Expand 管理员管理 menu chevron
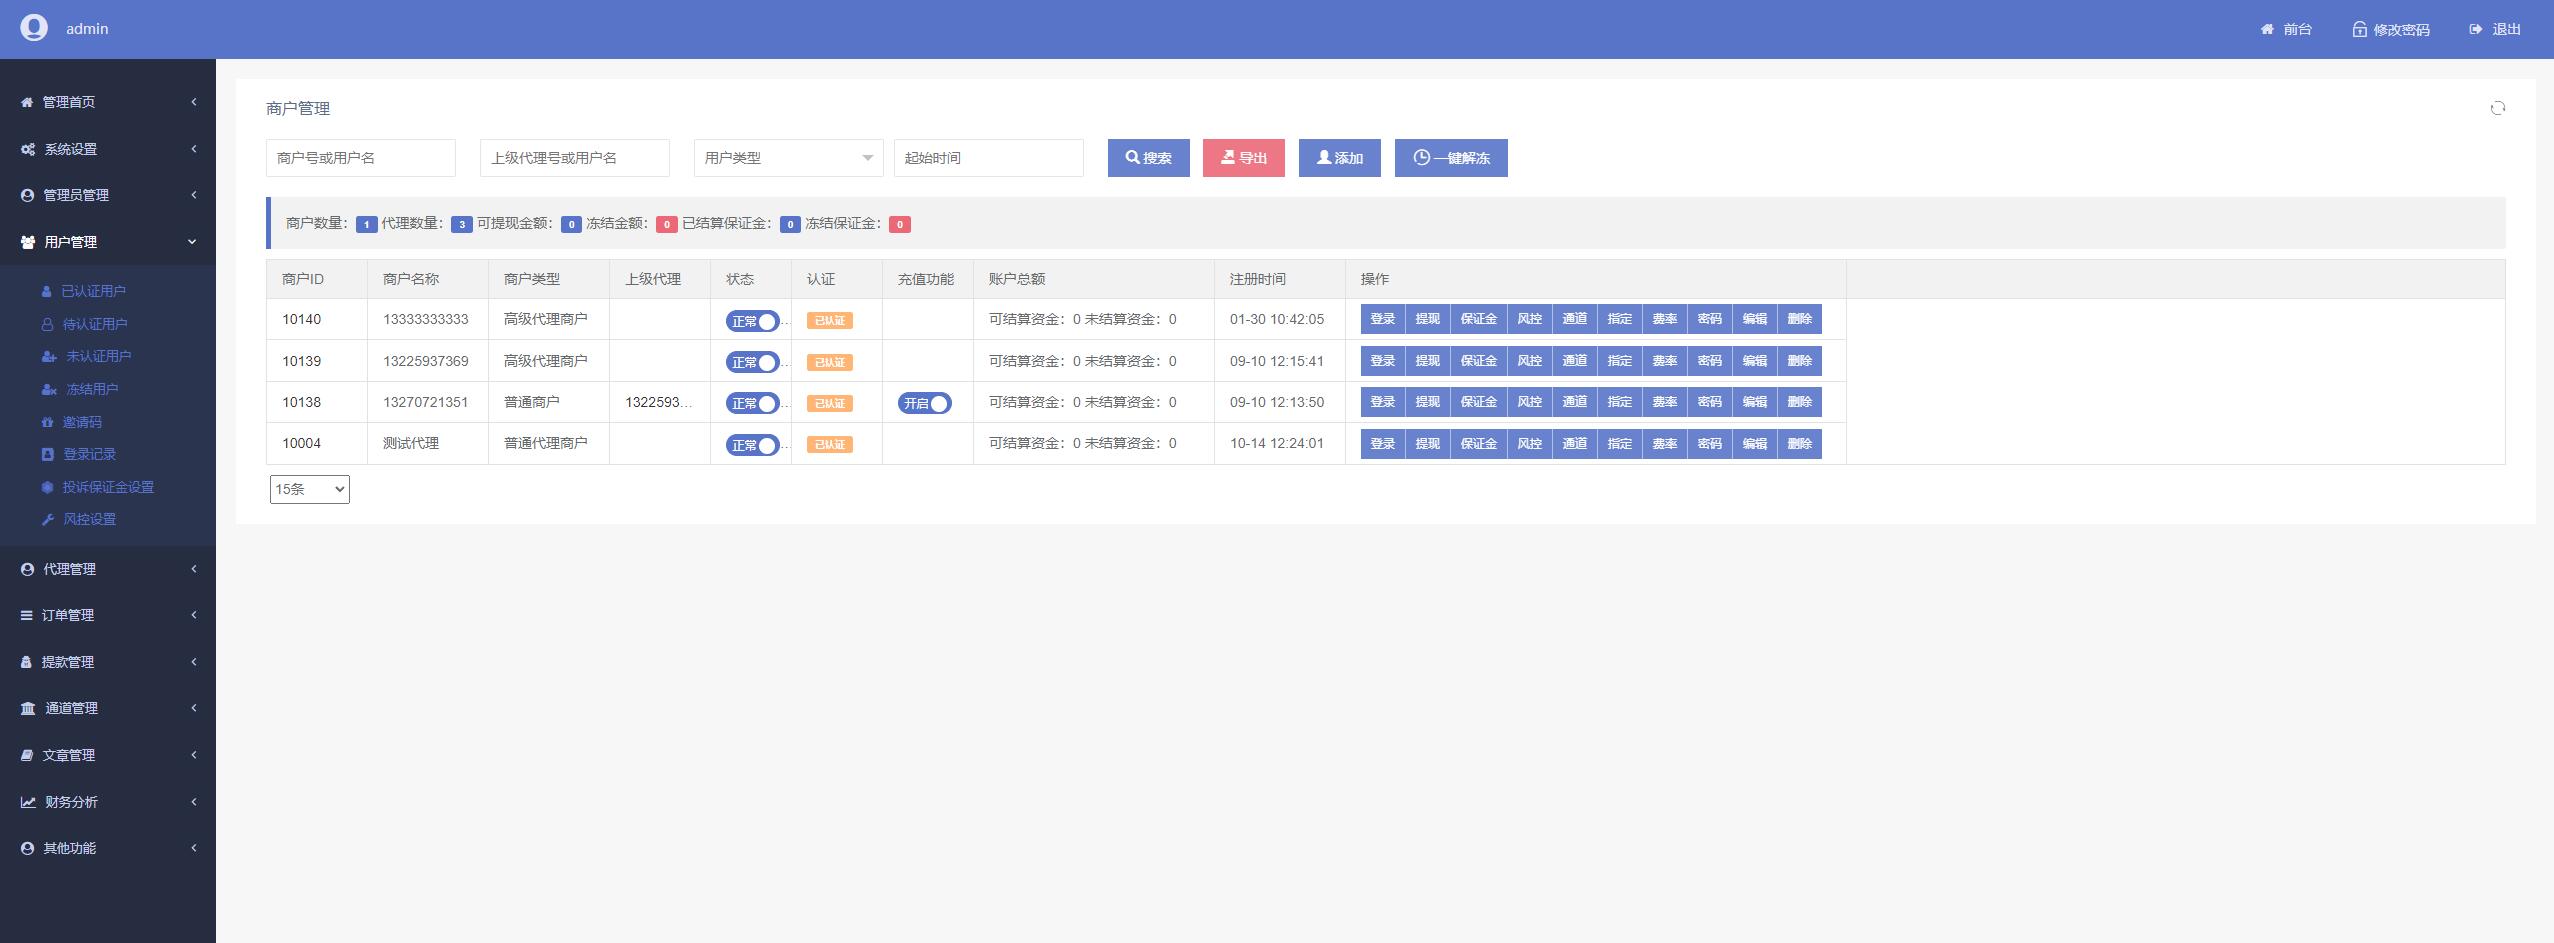The height and width of the screenshot is (943, 2554). coord(194,195)
